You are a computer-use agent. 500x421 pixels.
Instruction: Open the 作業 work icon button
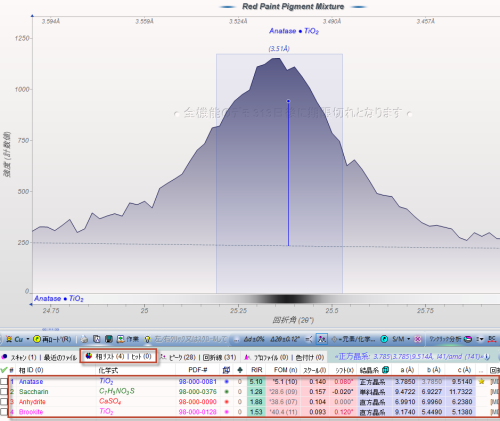(128, 339)
